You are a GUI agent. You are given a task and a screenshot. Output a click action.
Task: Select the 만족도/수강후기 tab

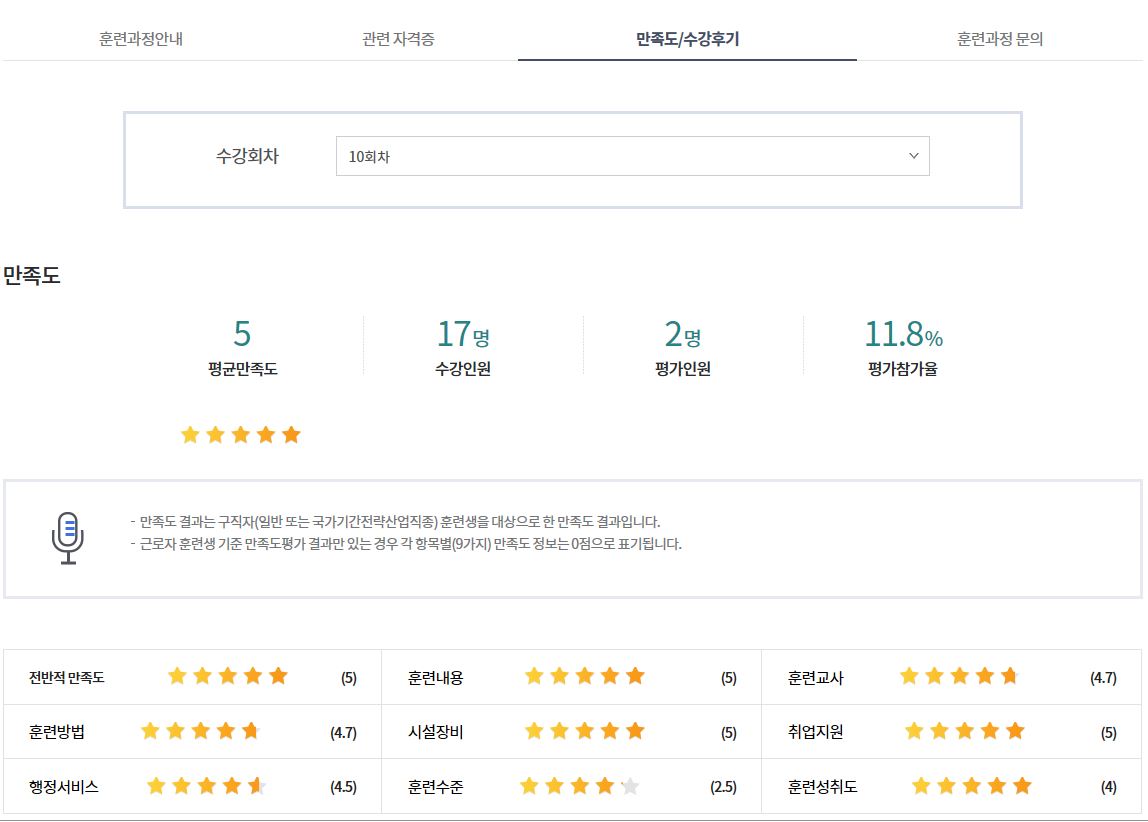[x=687, y=40]
